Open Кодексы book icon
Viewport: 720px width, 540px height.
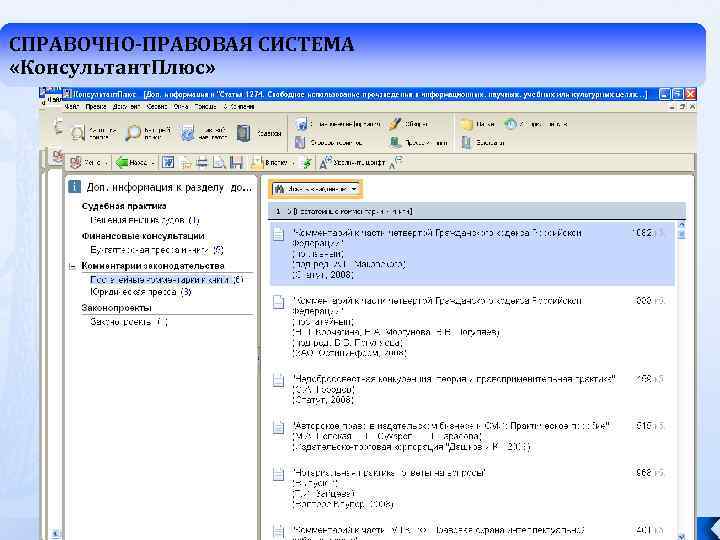[243, 133]
